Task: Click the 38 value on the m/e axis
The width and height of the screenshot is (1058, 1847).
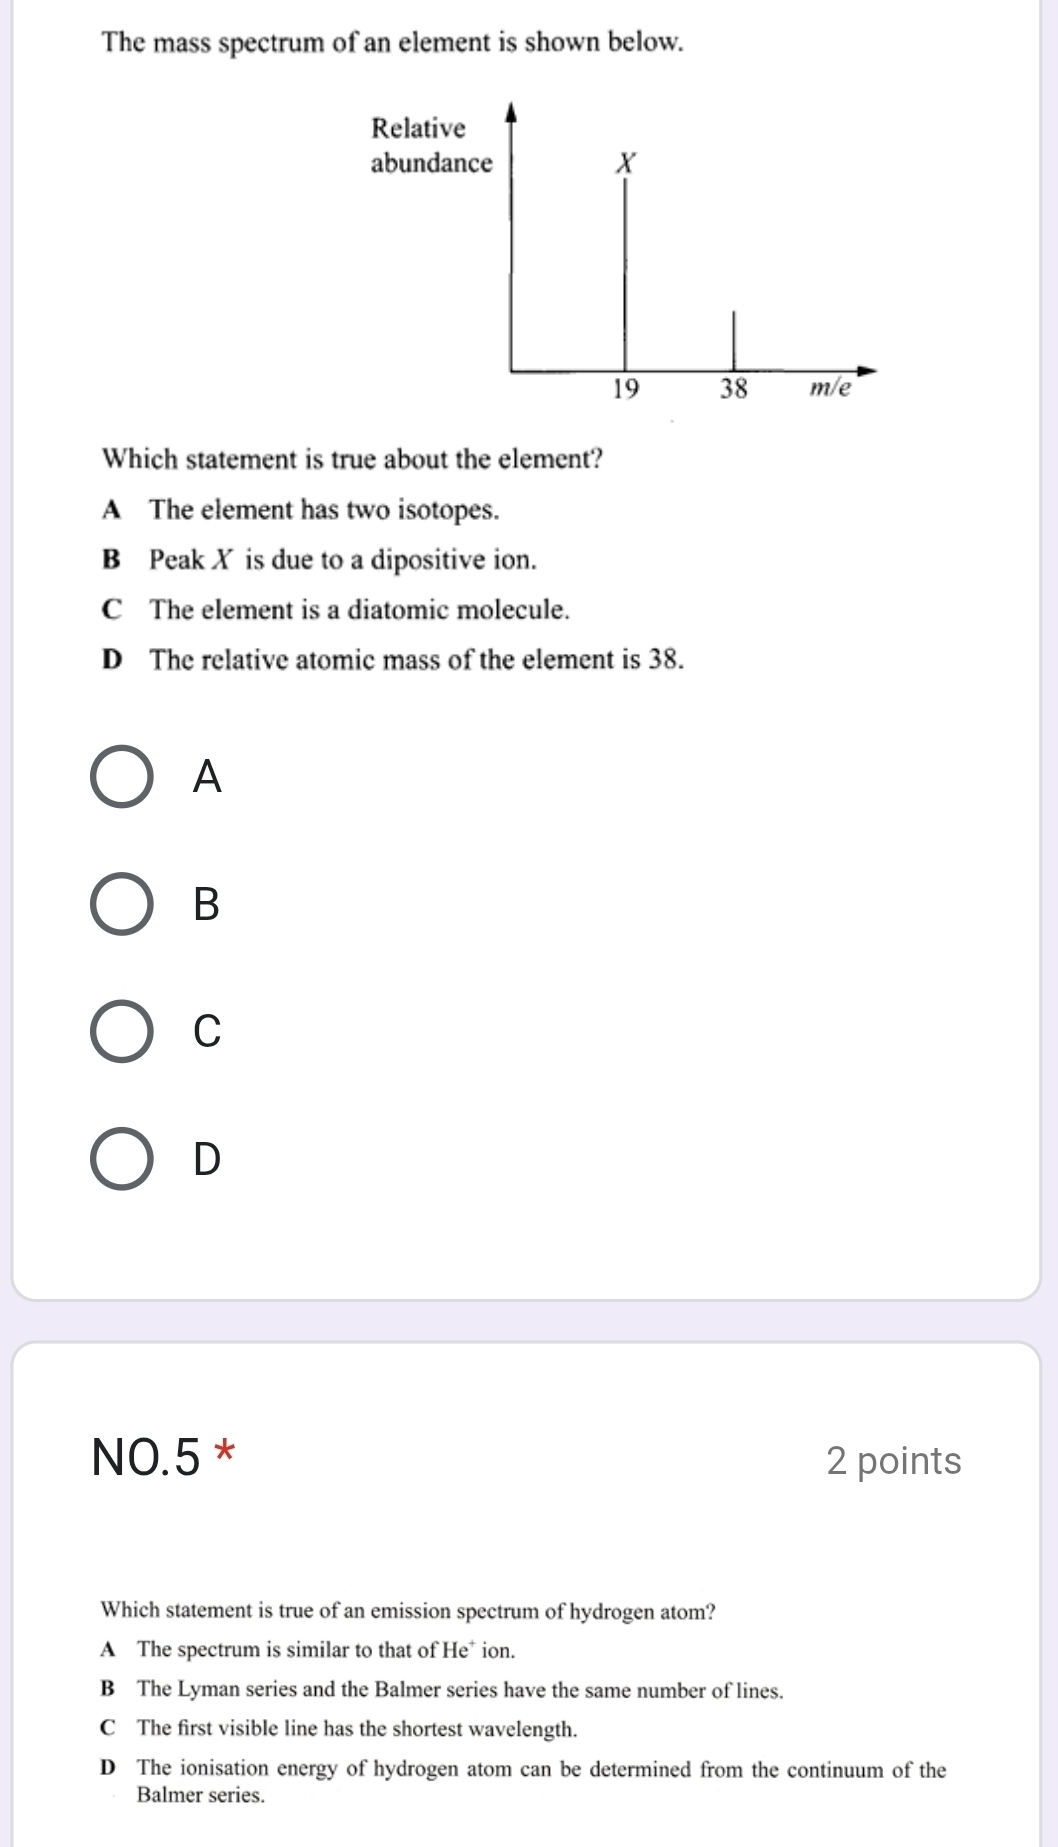Action: pyautogui.click(x=734, y=389)
